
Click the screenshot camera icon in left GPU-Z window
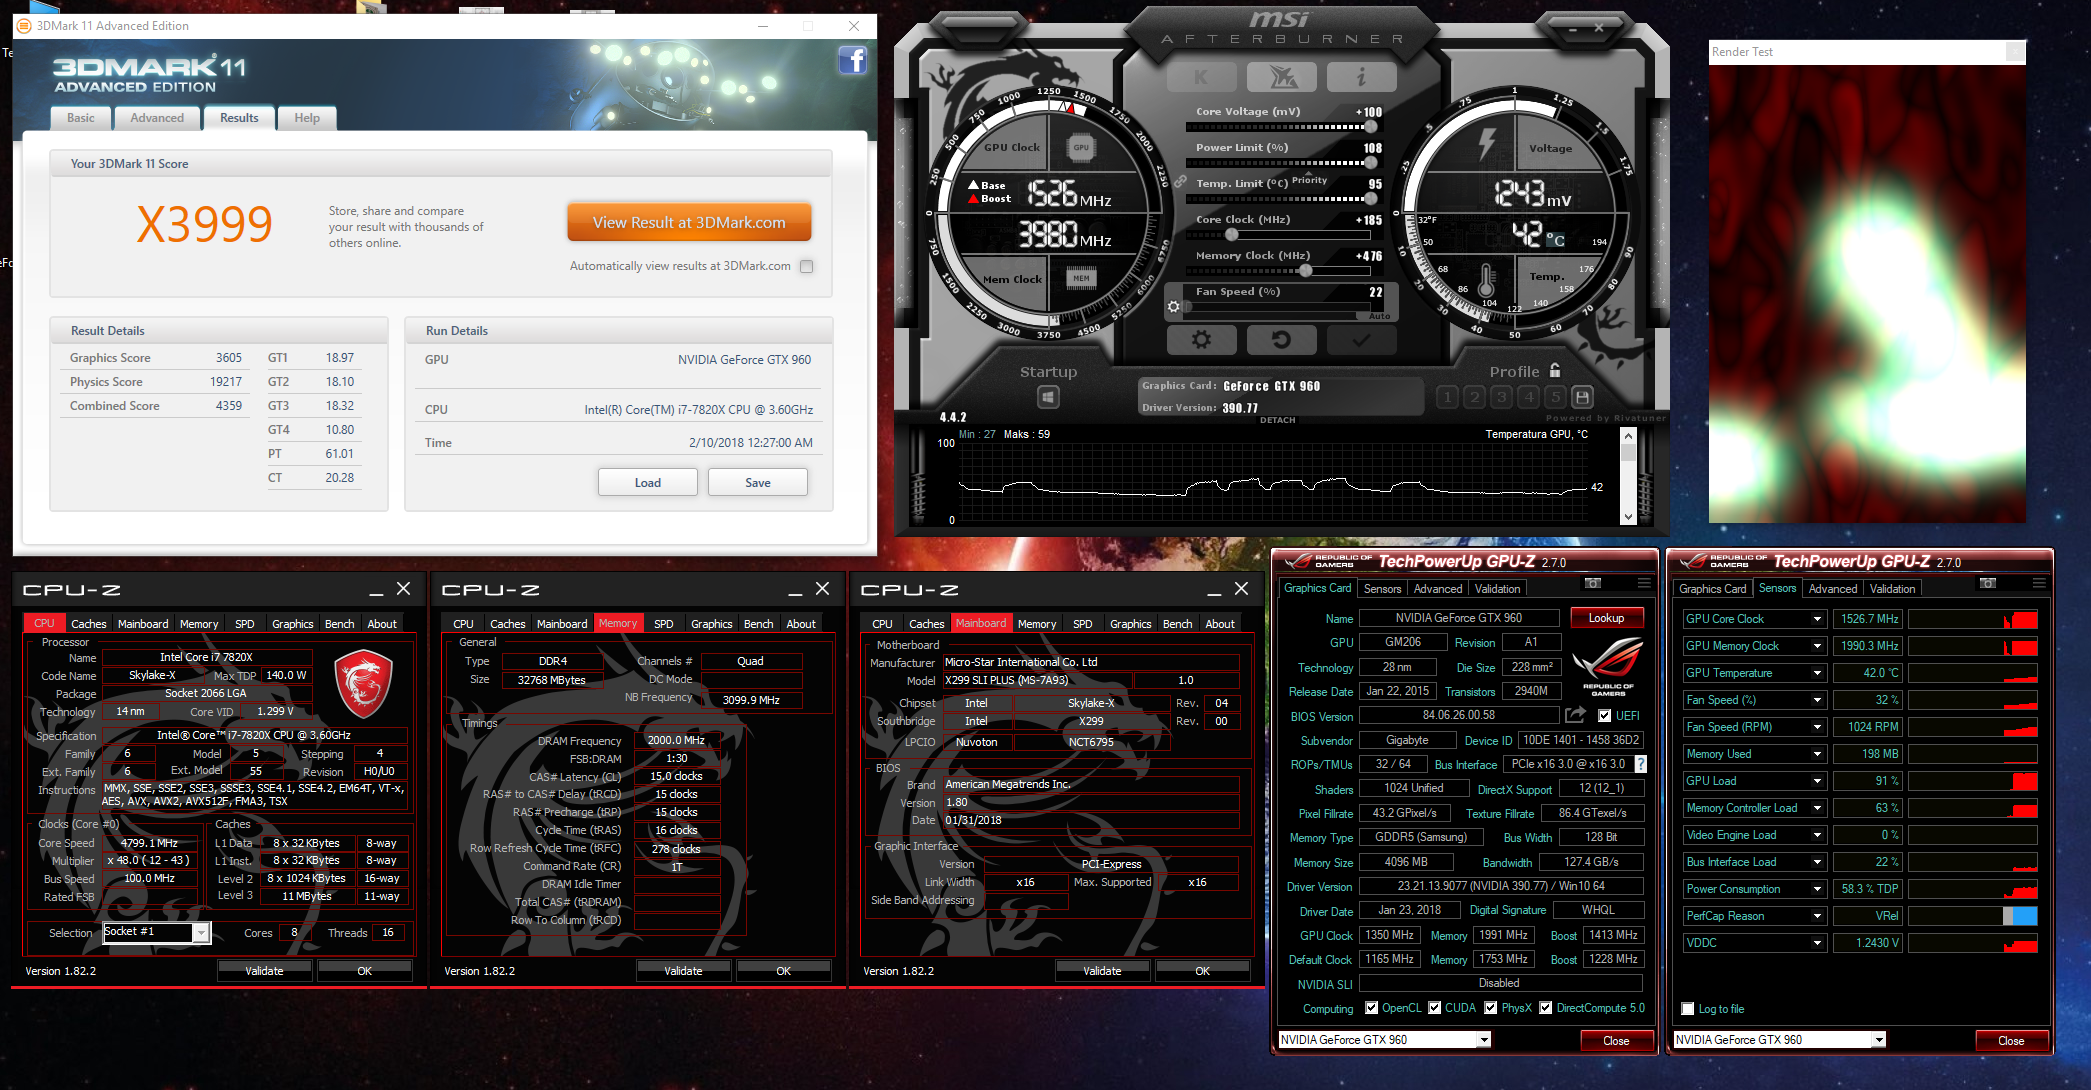(x=1593, y=583)
